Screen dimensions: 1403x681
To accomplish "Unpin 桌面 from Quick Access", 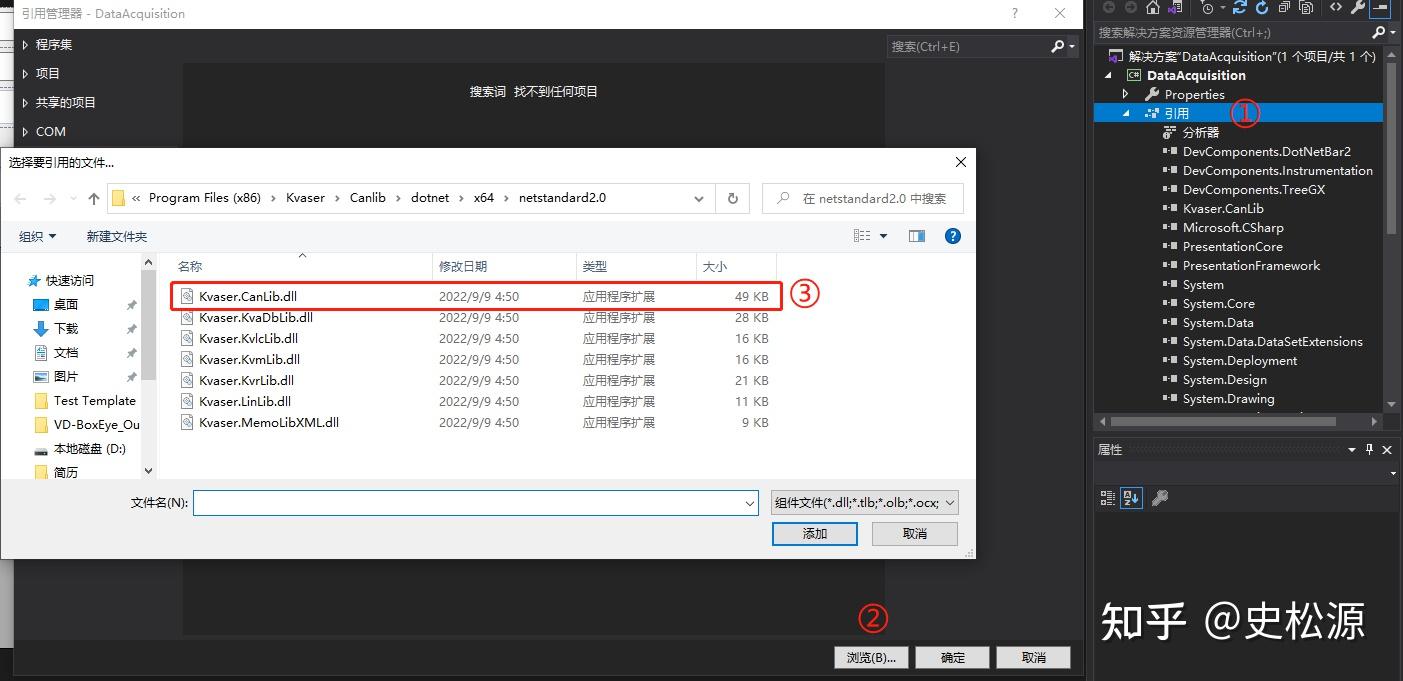I will [x=130, y=304].
